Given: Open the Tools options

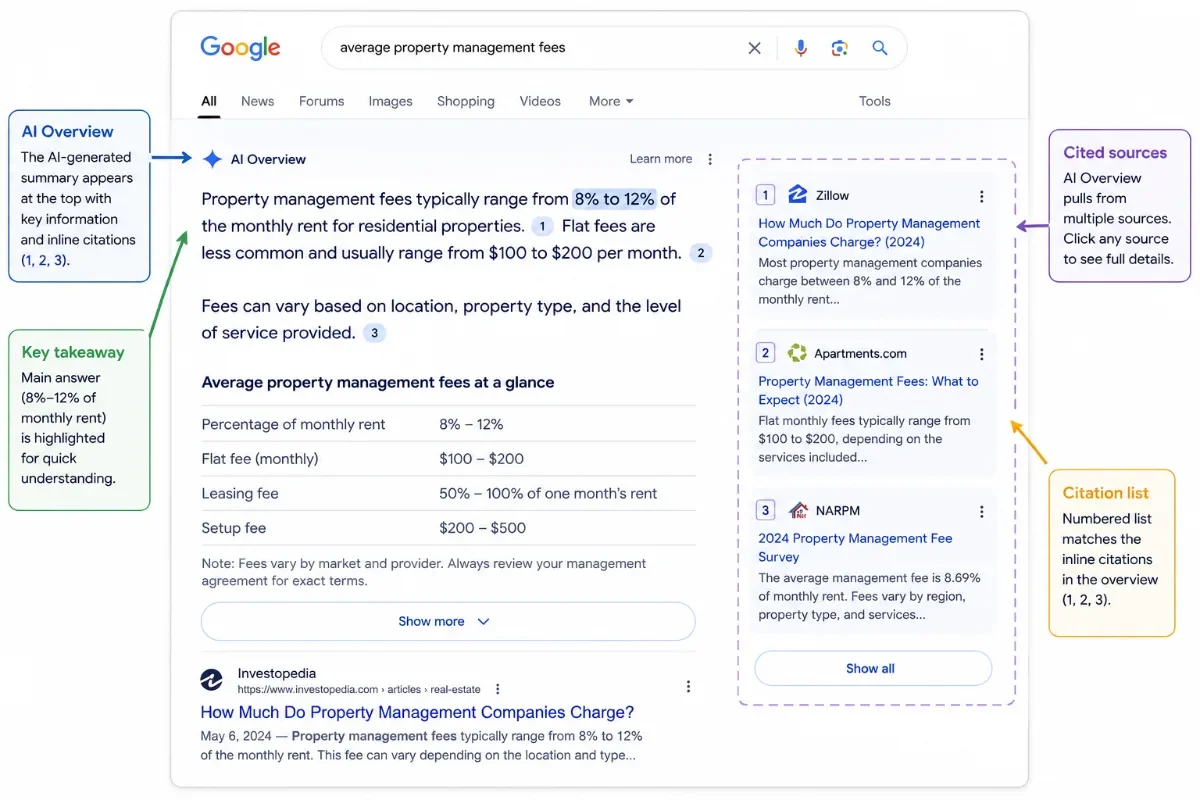Looking at the screenshot, I should tap(875, 101).
